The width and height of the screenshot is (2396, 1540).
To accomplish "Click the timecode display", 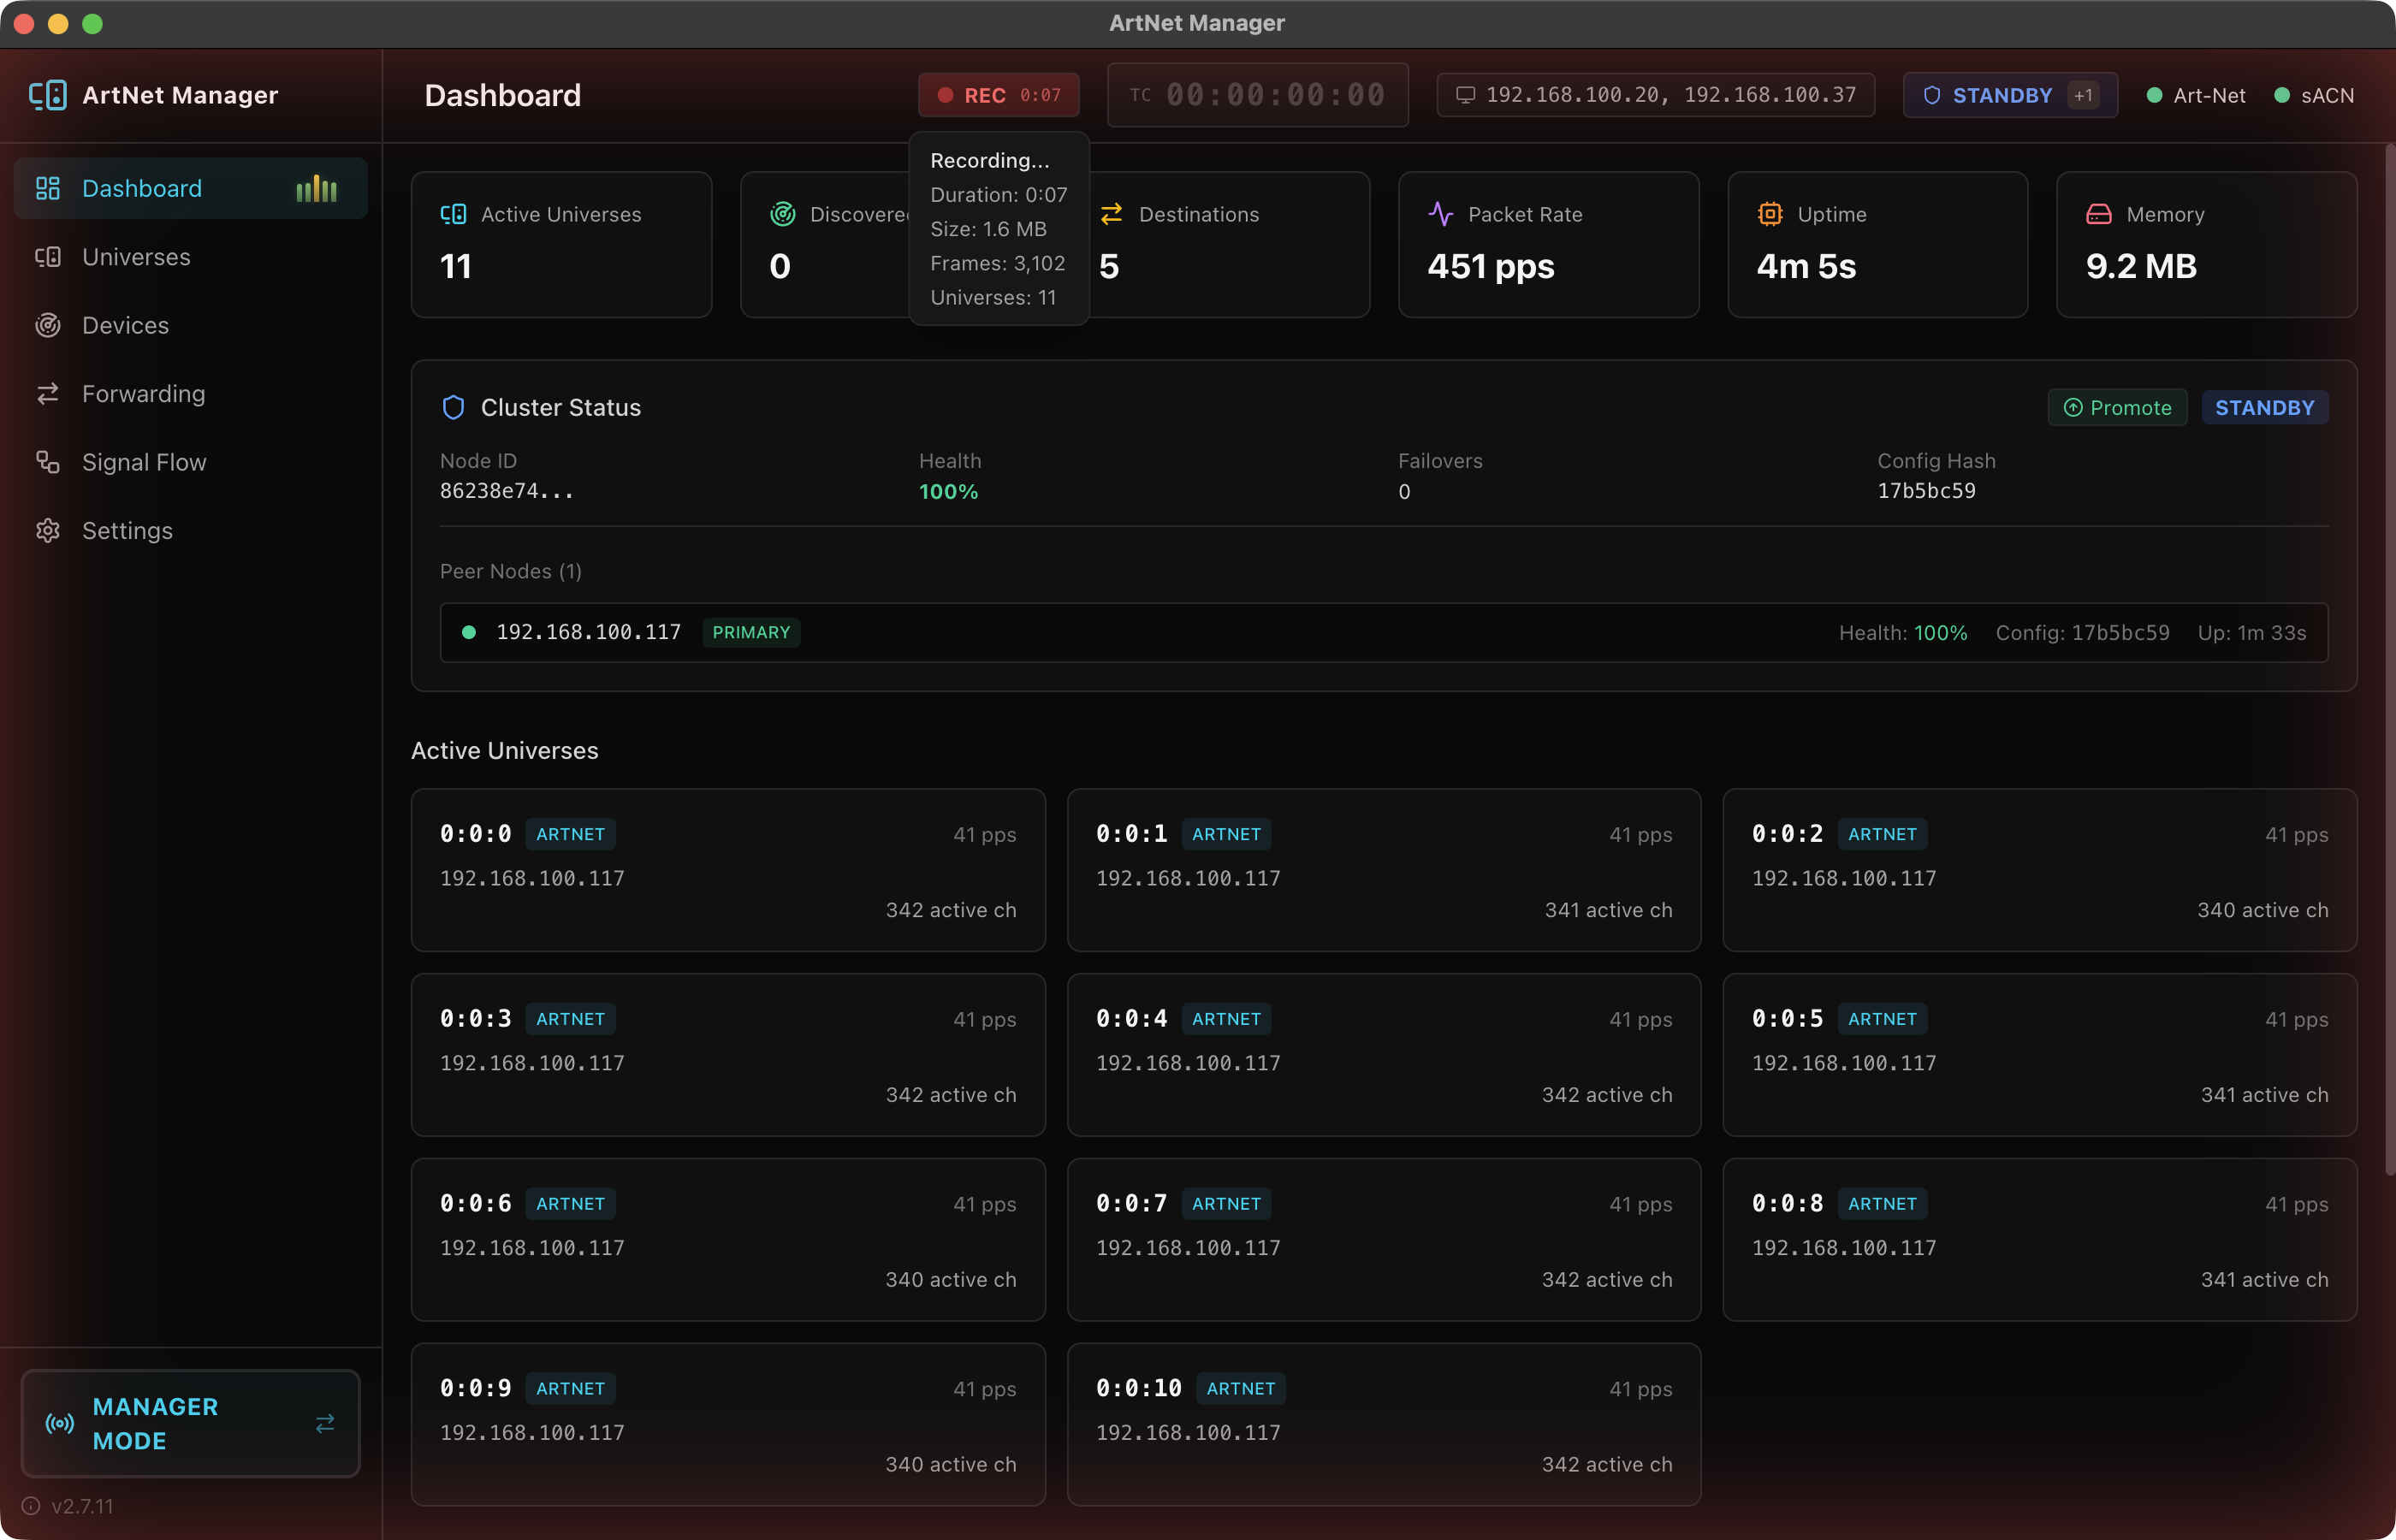I will coord(1258,95).
